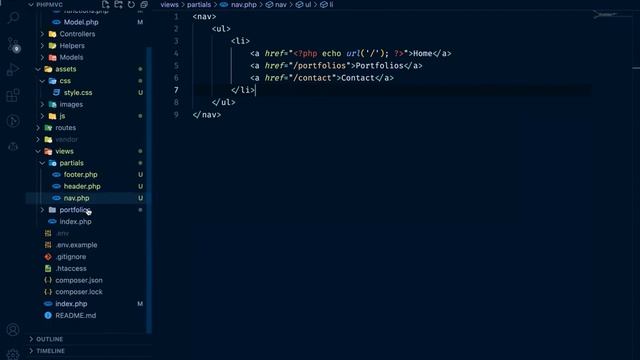The image size is (640, 360).
Task: Click nav.php in the breadcrumb
Action: pyautogui.click(x=243, y=4)
